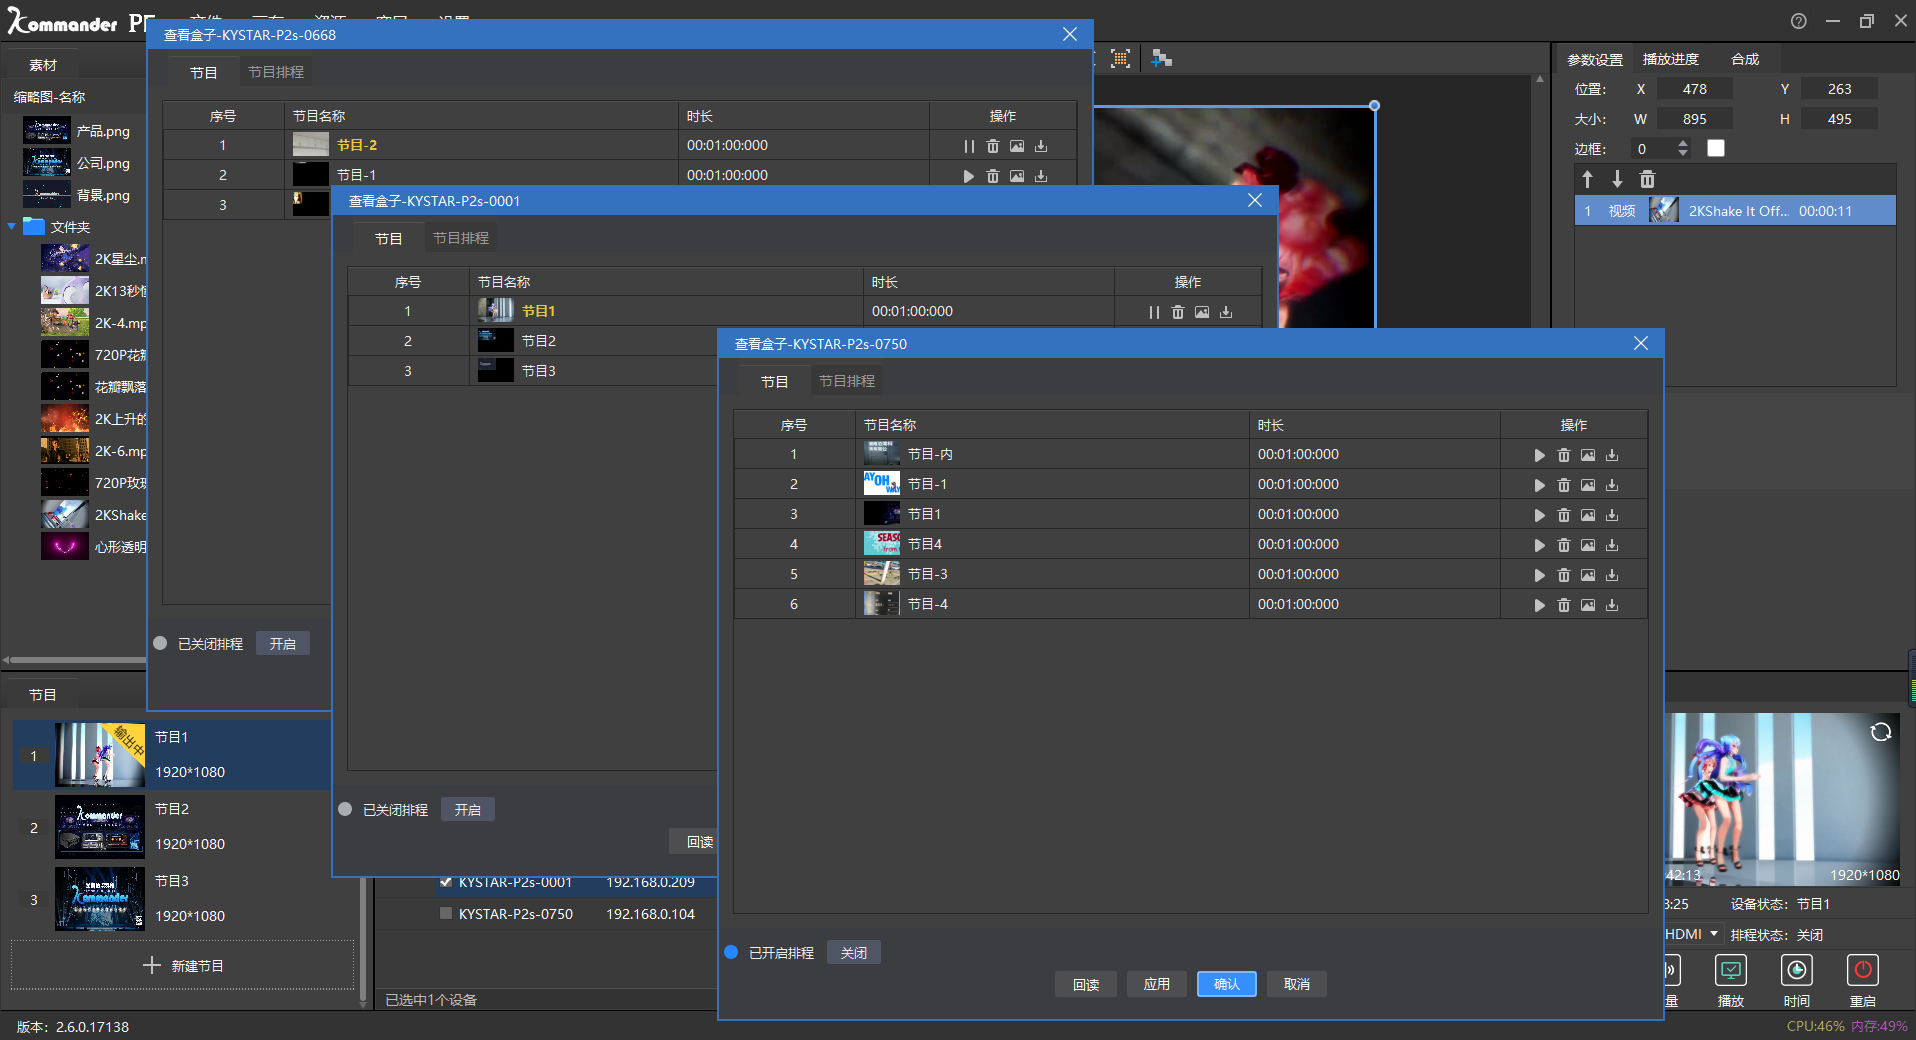Toggle the 已开启排程 radio indicator

[x=731, y=953]
